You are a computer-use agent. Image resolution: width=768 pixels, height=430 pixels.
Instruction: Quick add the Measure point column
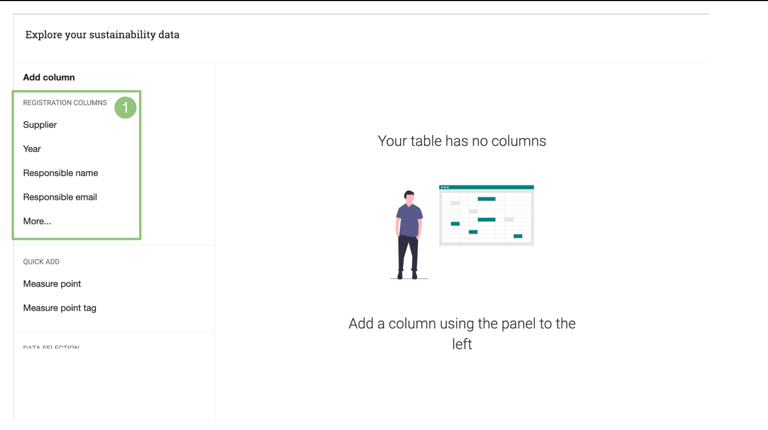coord(52,284)
